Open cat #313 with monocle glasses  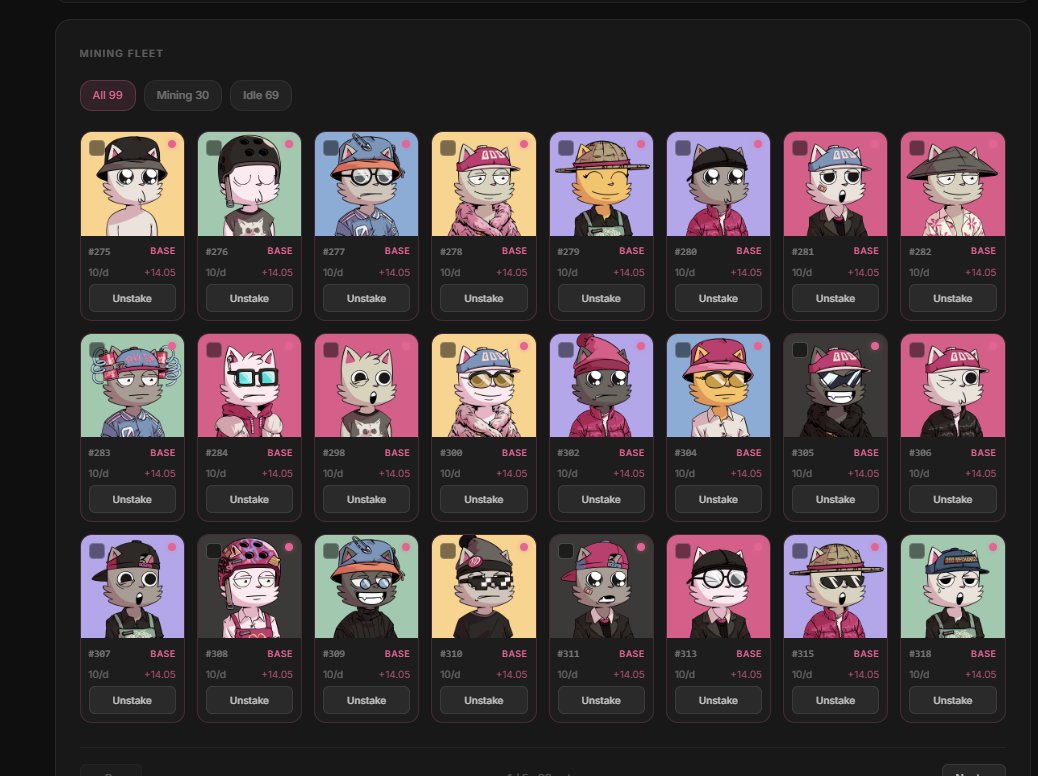[x=718, y=587]
